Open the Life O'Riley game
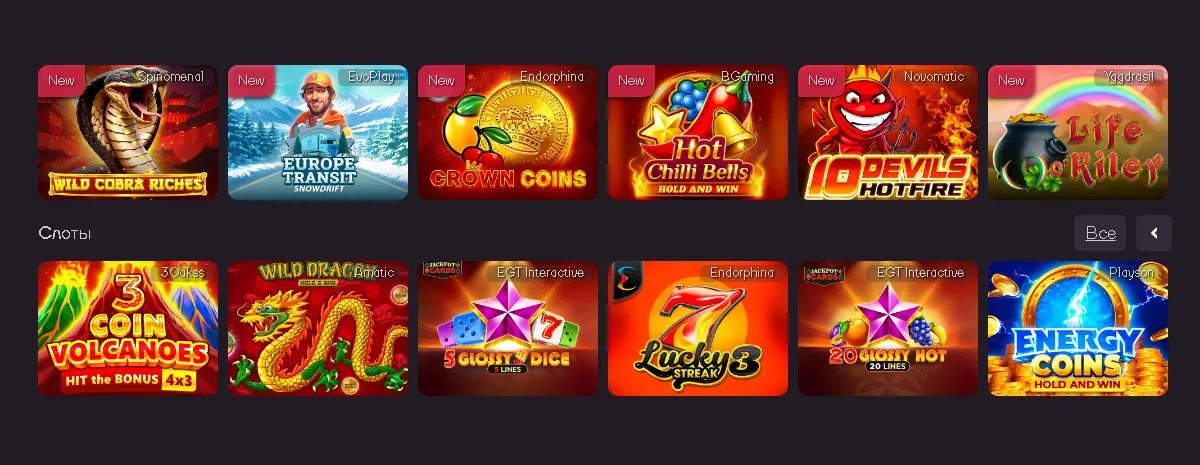 [x=1078, y=133]
